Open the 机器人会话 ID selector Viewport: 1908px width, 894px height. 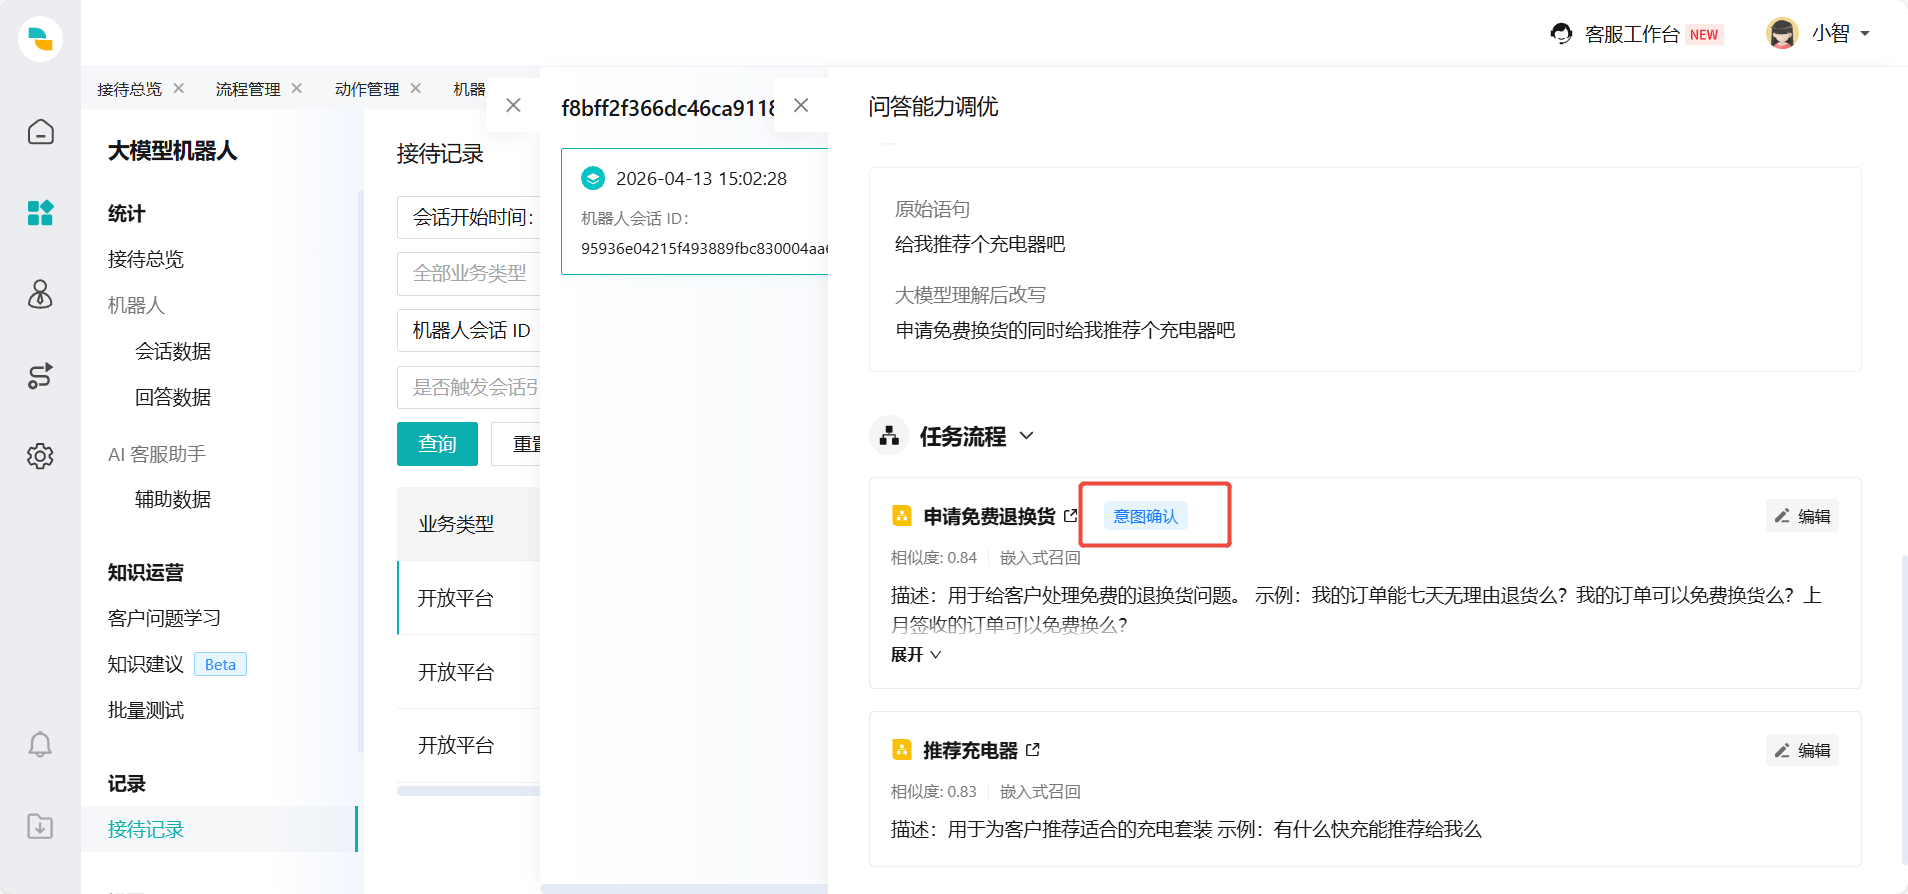(468, 330)
